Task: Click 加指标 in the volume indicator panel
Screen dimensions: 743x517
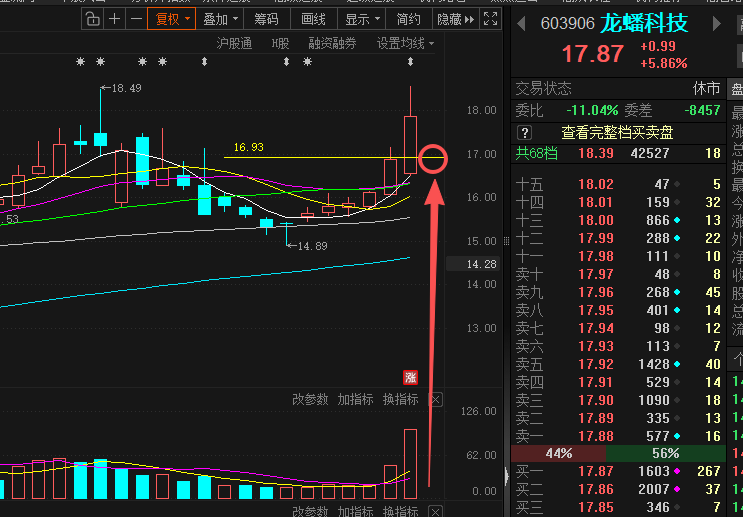Action: point(355,399)
